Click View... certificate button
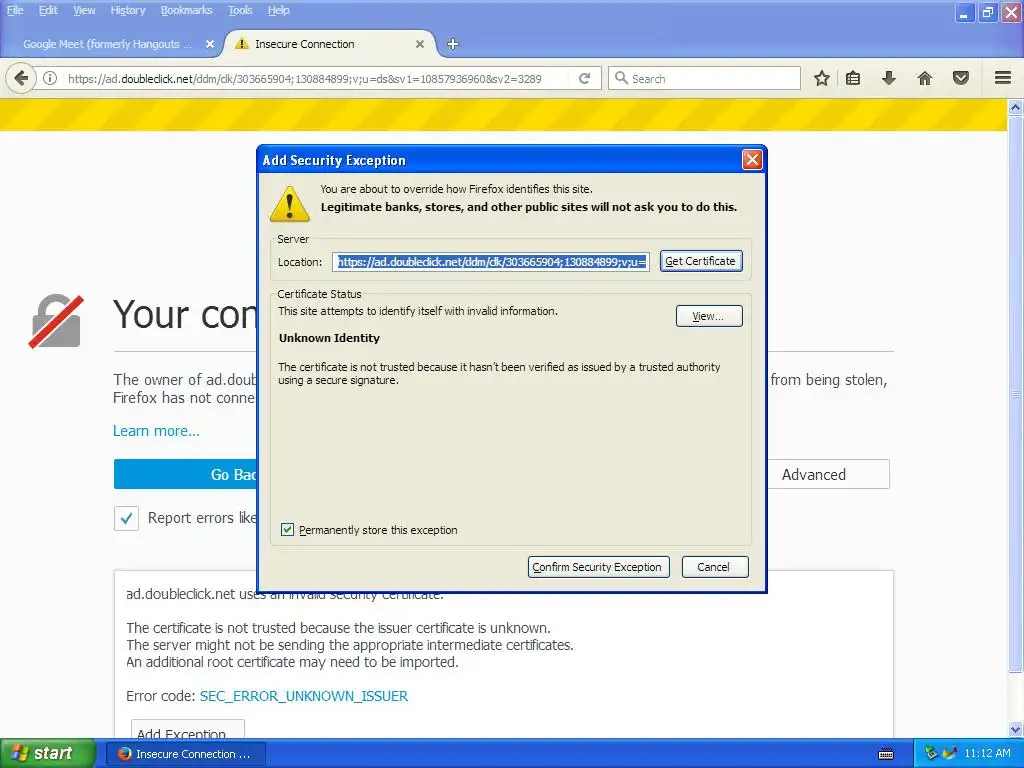 pyautogui.click(x=709, y=316)
